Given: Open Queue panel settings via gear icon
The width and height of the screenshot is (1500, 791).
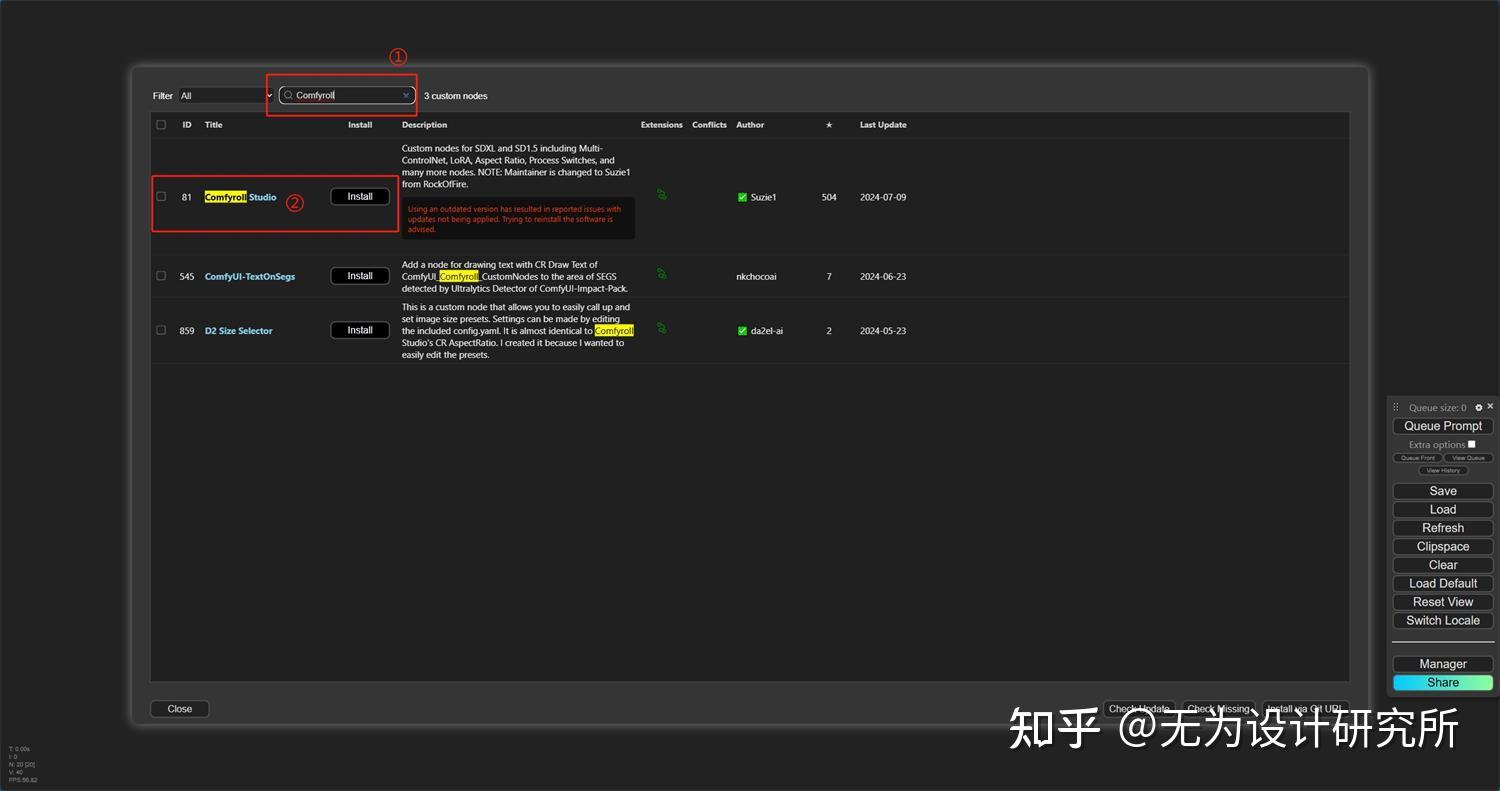Looking at the screenshot, I should pyautogui.click(x=1478, y=407).
